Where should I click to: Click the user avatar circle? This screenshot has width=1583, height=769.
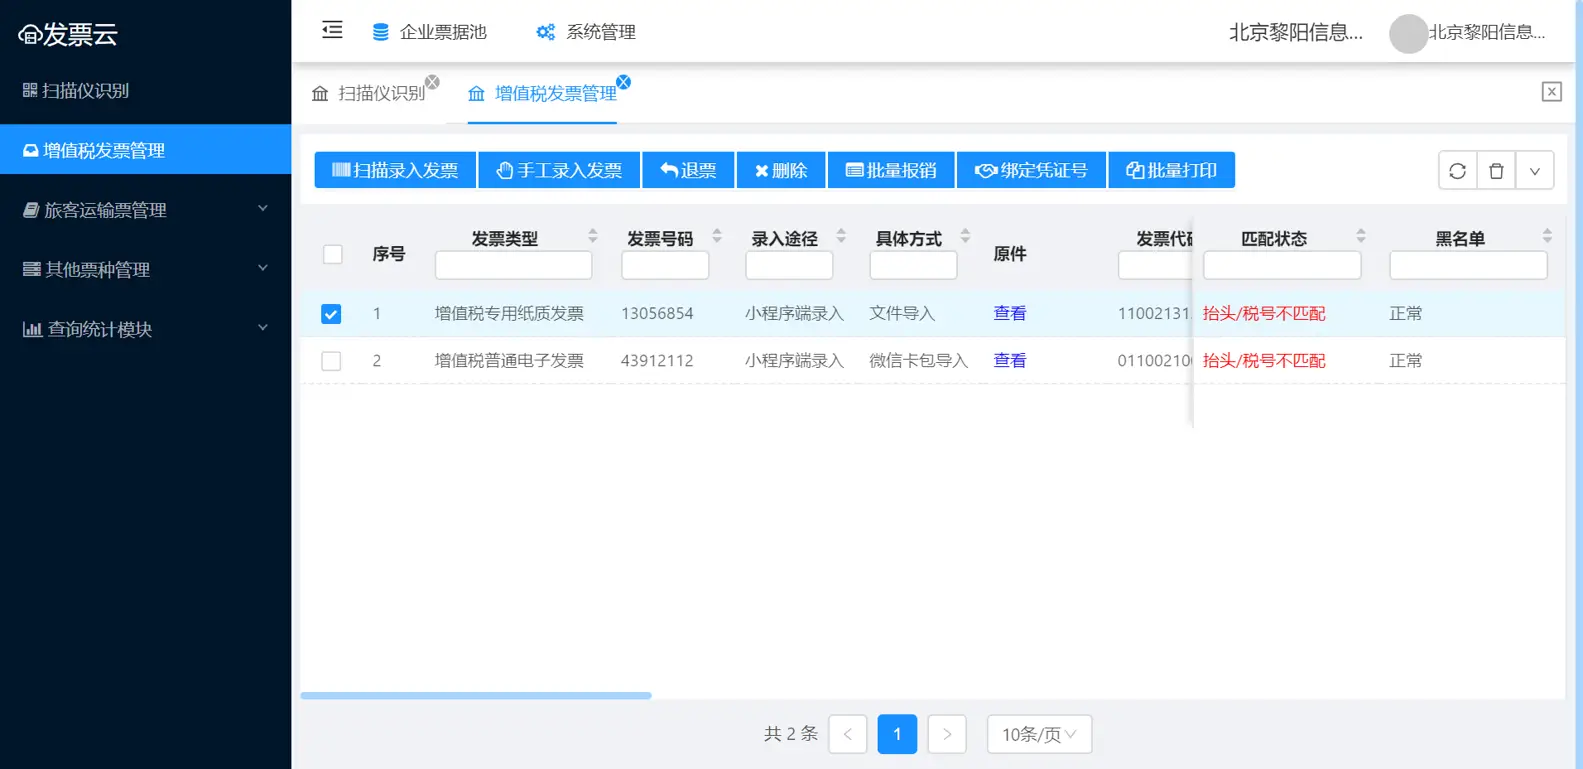coord(1408,34)
